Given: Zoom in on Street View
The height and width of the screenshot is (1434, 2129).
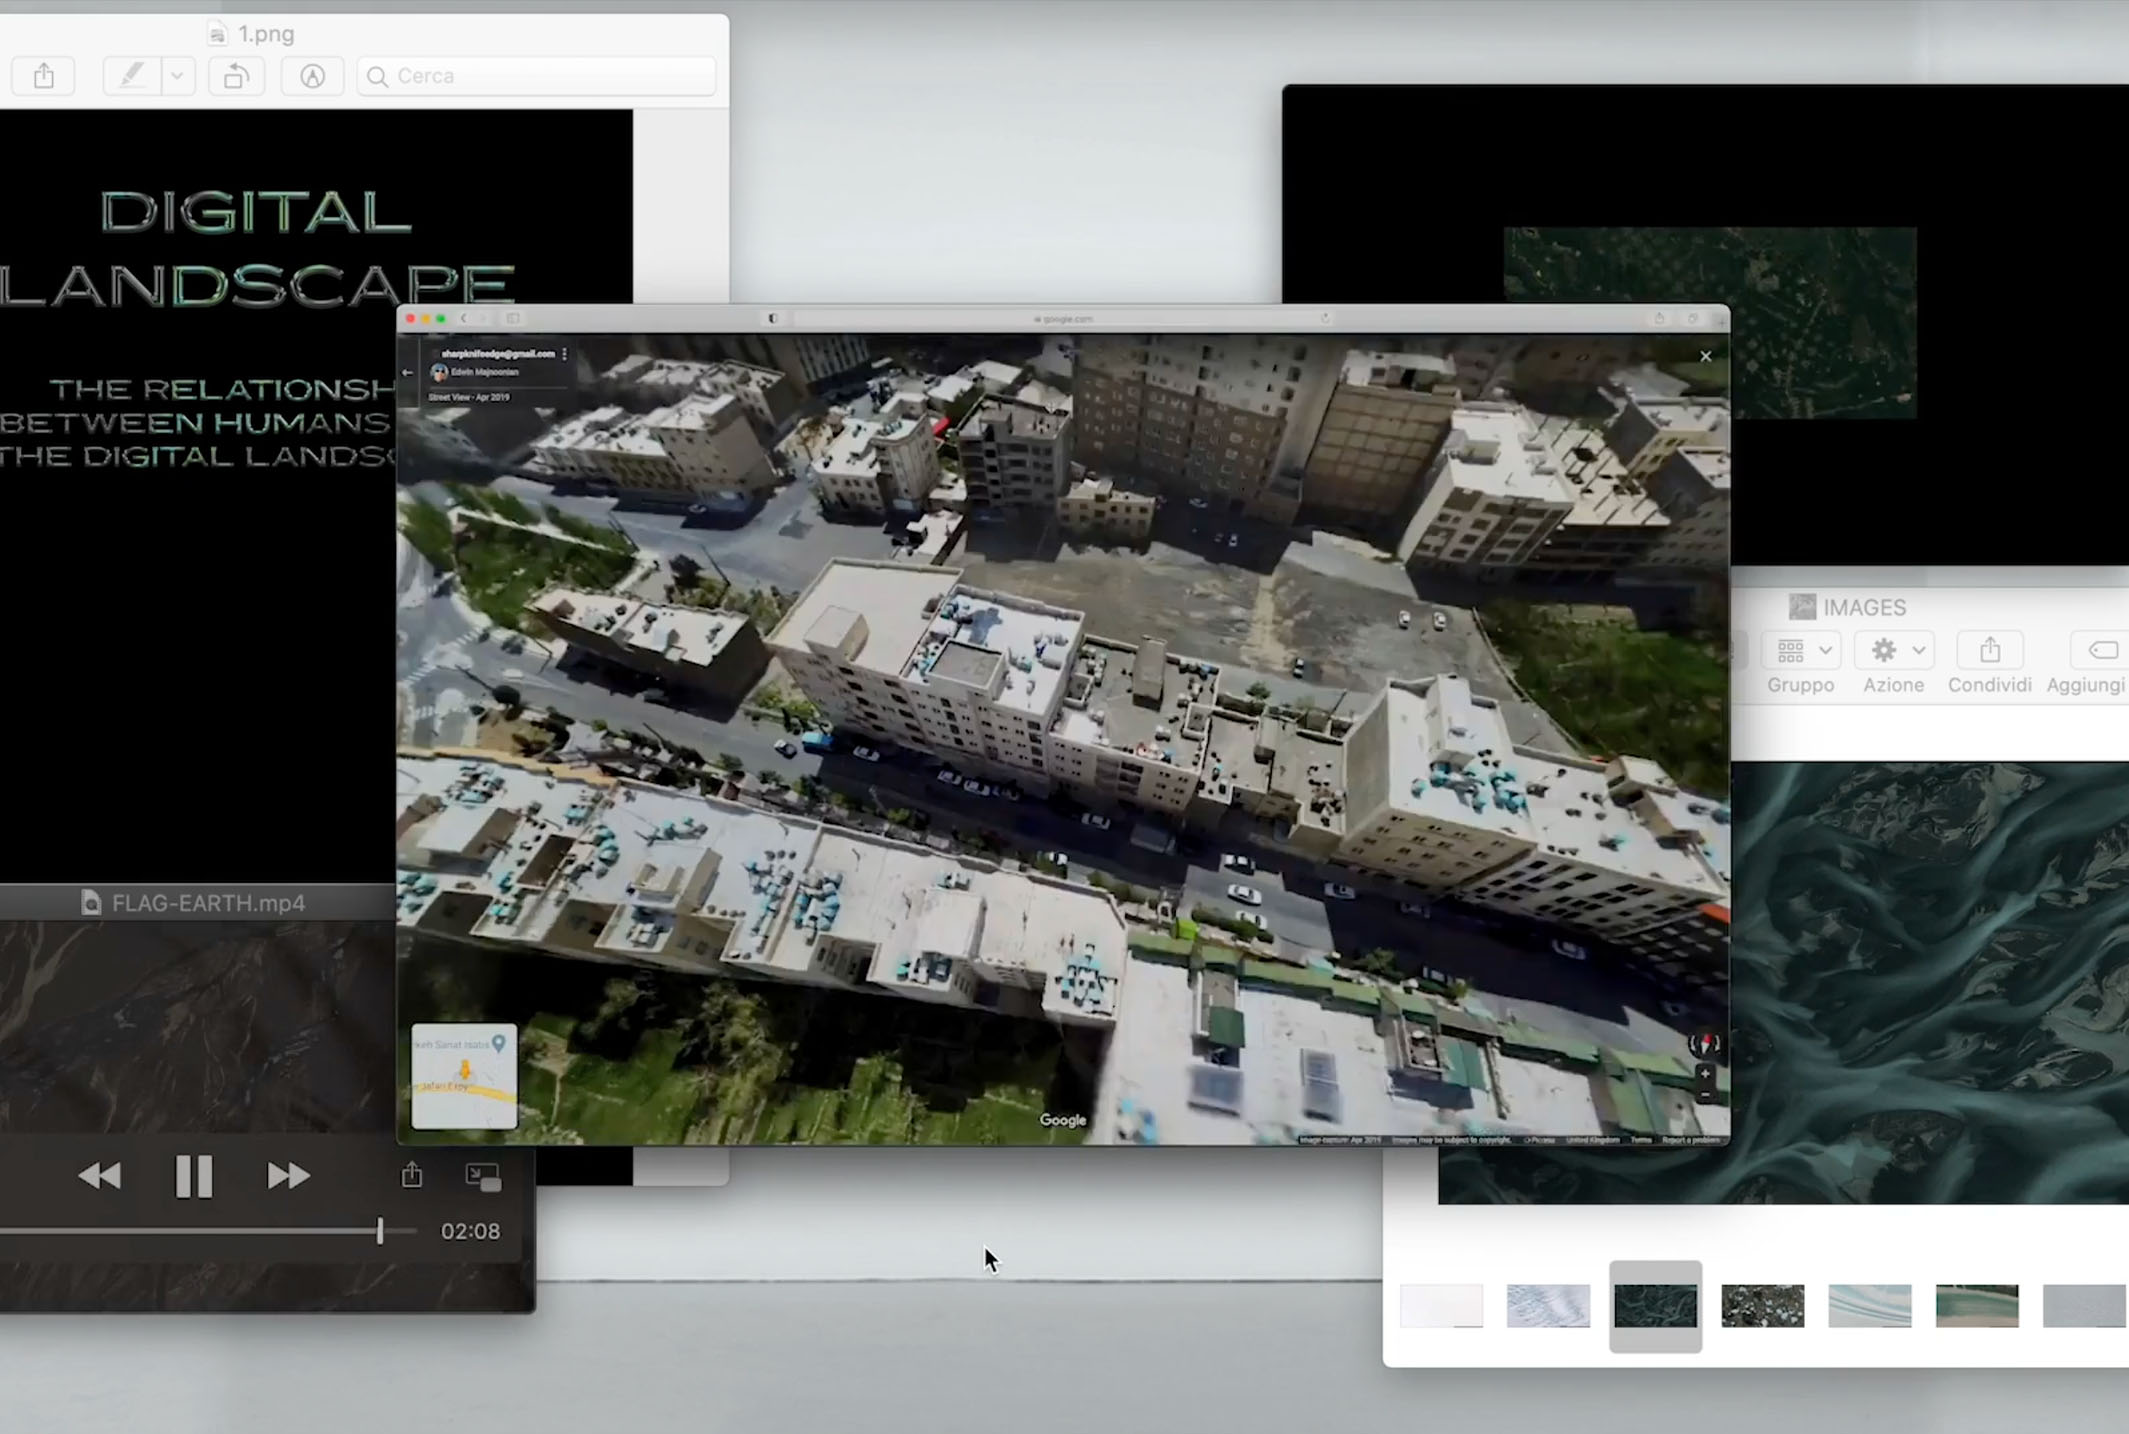Looking at the screenshot, I should point(1705,1074).
